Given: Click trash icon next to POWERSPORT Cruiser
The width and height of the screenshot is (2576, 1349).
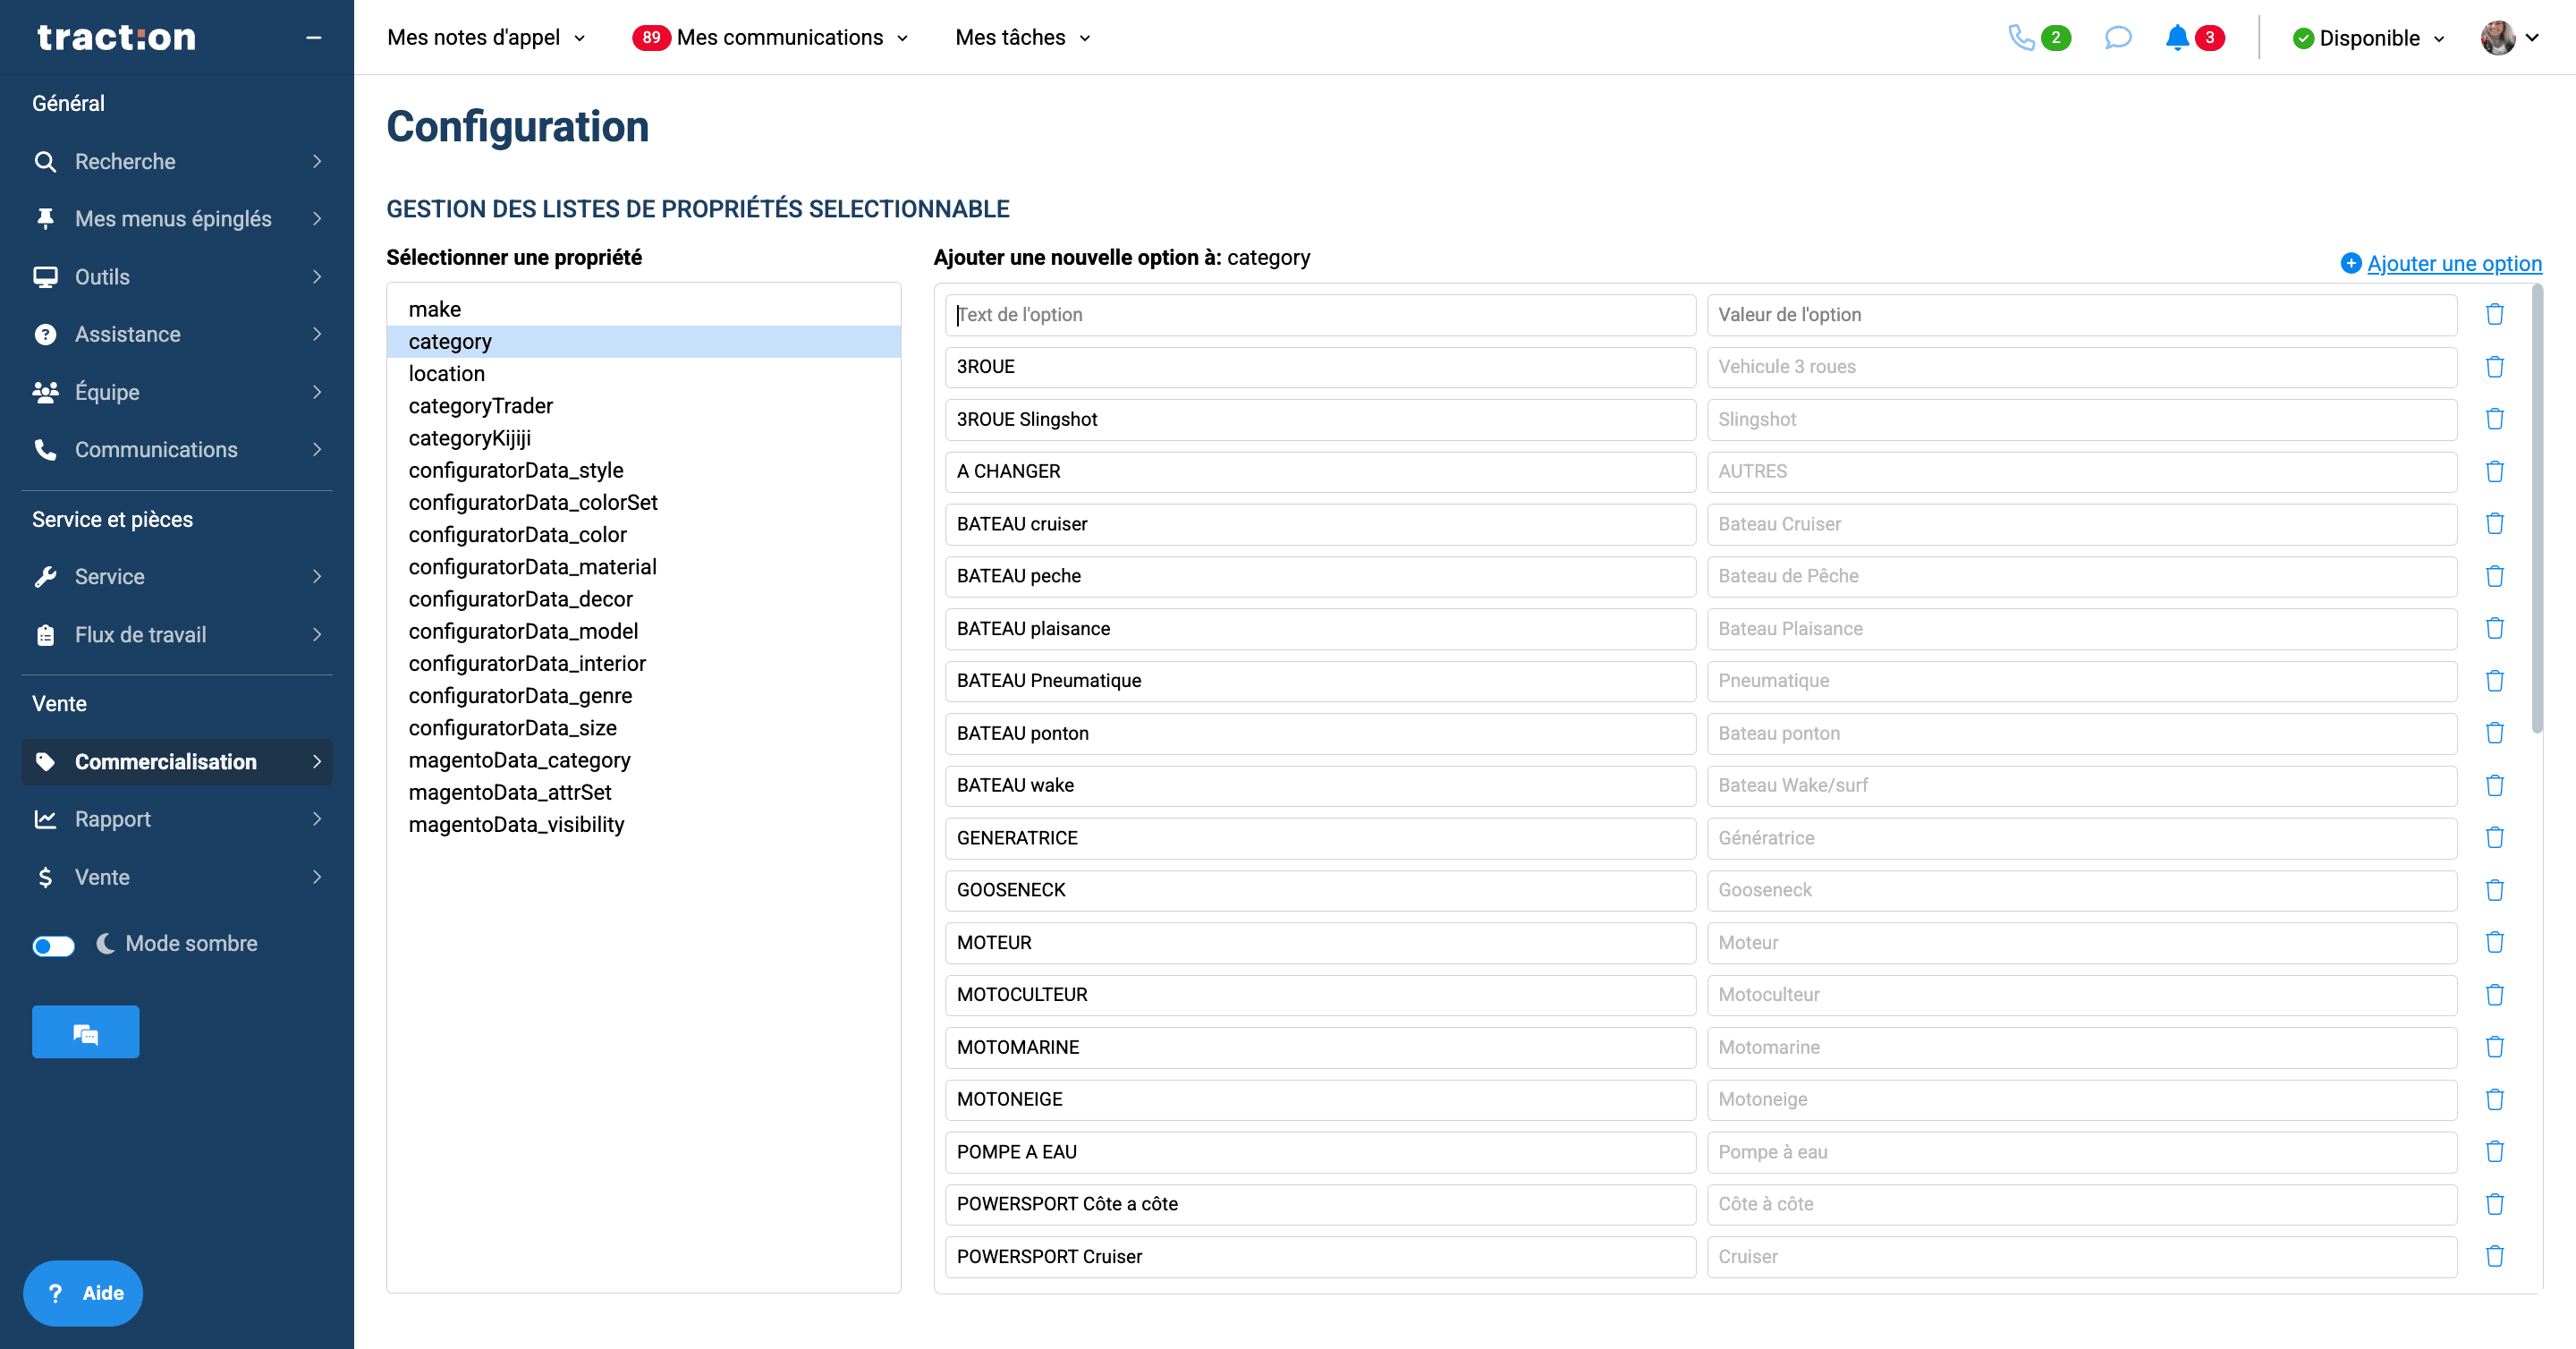Looking at the screenshot, I should [2494, 1256].
